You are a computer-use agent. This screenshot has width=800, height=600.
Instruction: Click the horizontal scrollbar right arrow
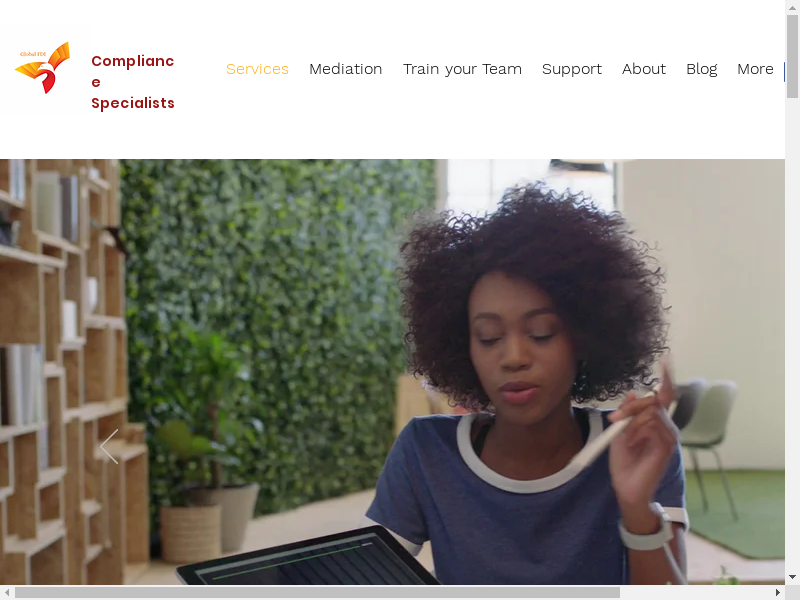[x=778, y=592]
